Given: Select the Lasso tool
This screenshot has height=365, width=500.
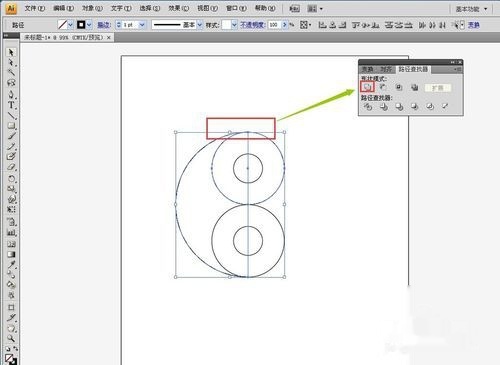Looking at the screenshot, I should click(11, 83).
